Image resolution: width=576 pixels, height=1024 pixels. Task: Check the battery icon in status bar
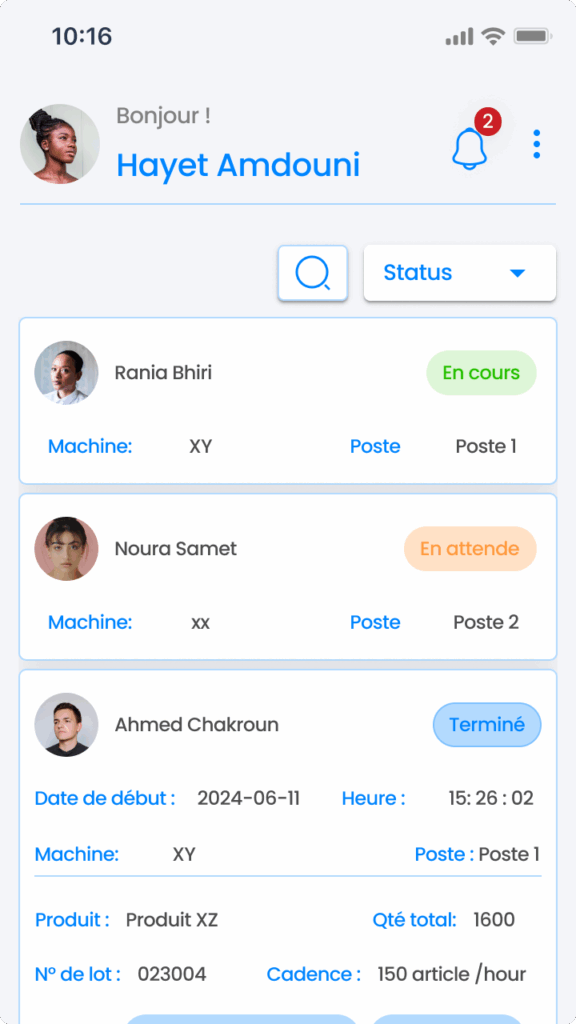tap(533, 36)
